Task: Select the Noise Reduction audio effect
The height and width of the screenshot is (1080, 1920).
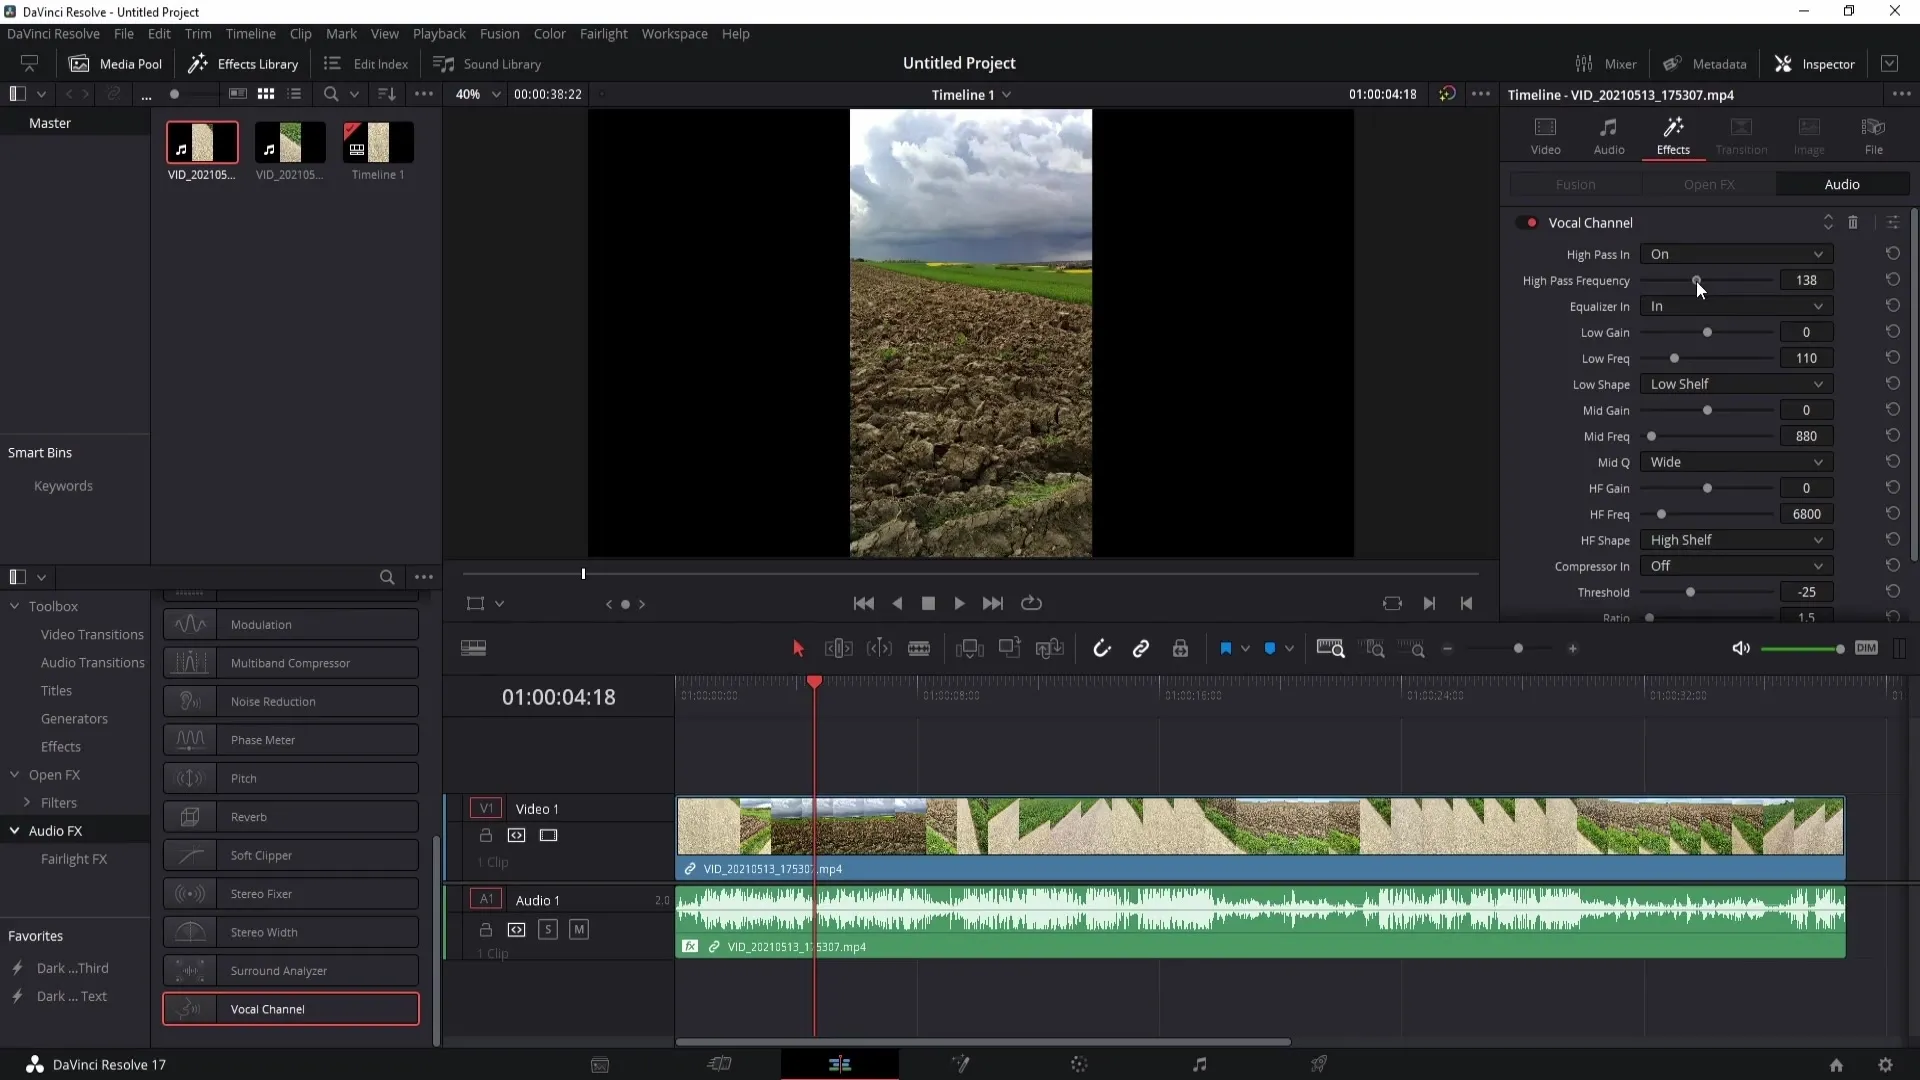Action: (x=290, y=701)
